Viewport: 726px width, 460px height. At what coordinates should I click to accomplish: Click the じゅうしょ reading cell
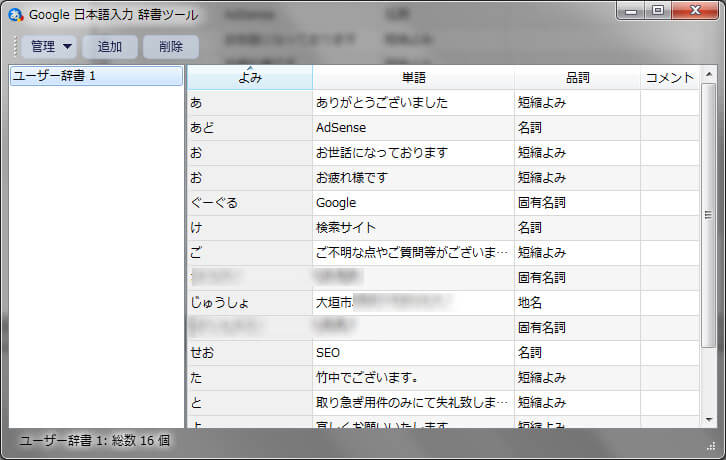click(250, 302)
